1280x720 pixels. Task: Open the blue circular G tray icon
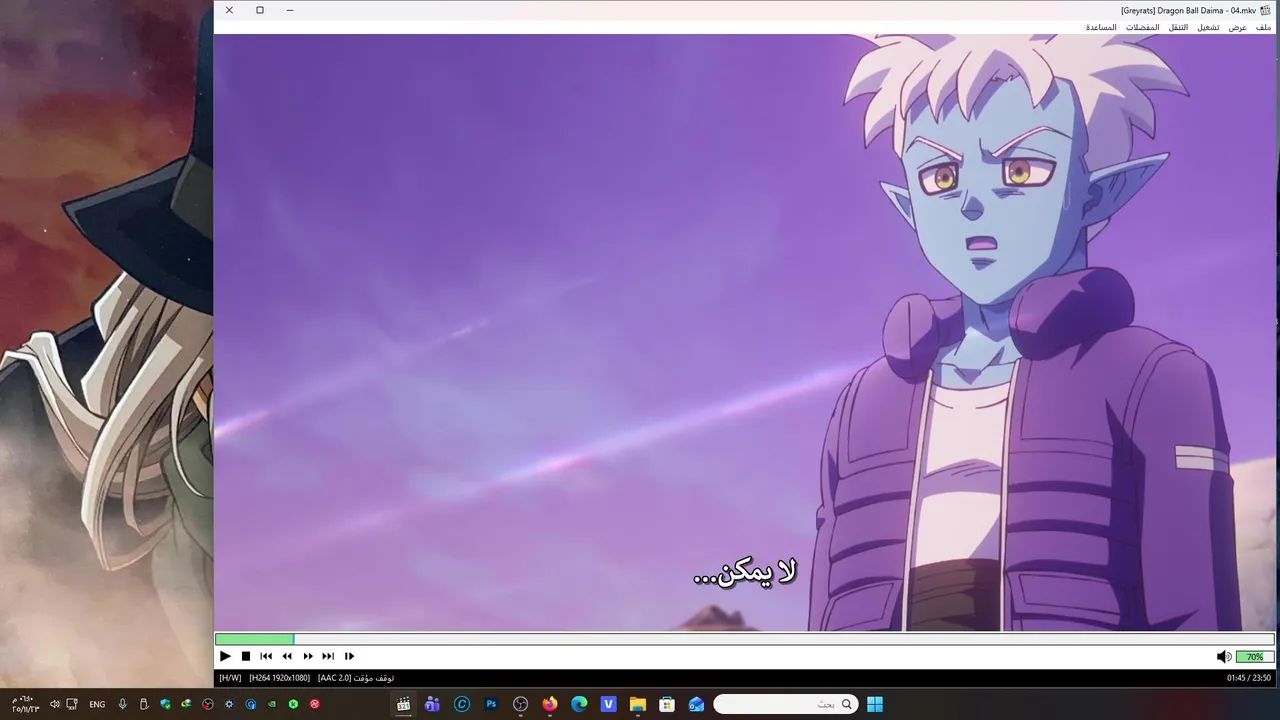point(251,704)
